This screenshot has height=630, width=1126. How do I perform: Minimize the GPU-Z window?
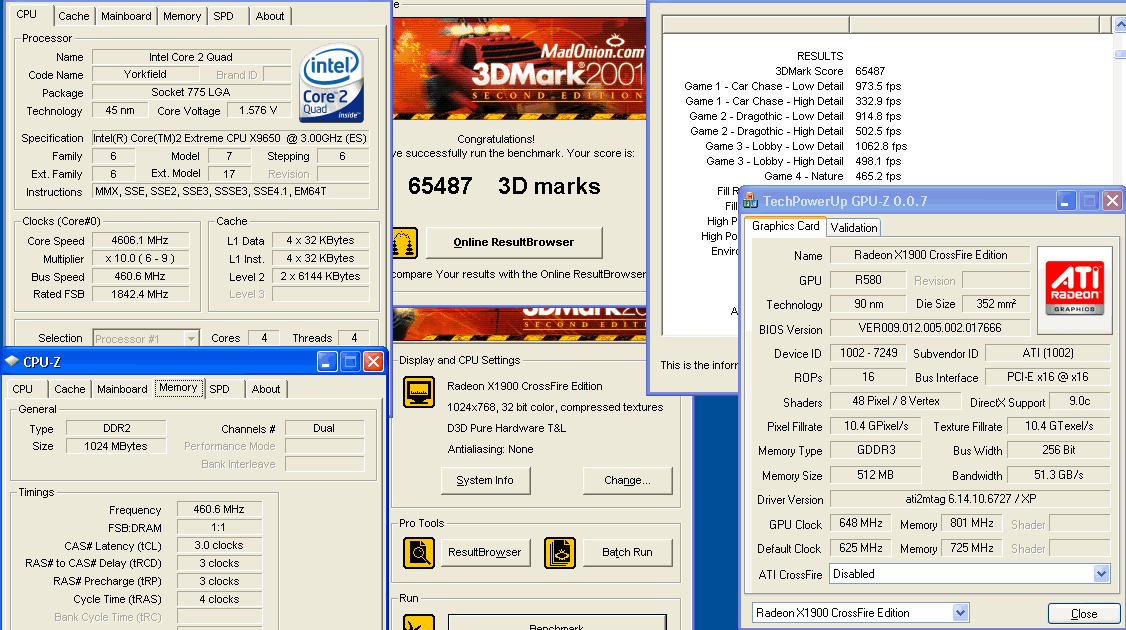pos(1065,201)
